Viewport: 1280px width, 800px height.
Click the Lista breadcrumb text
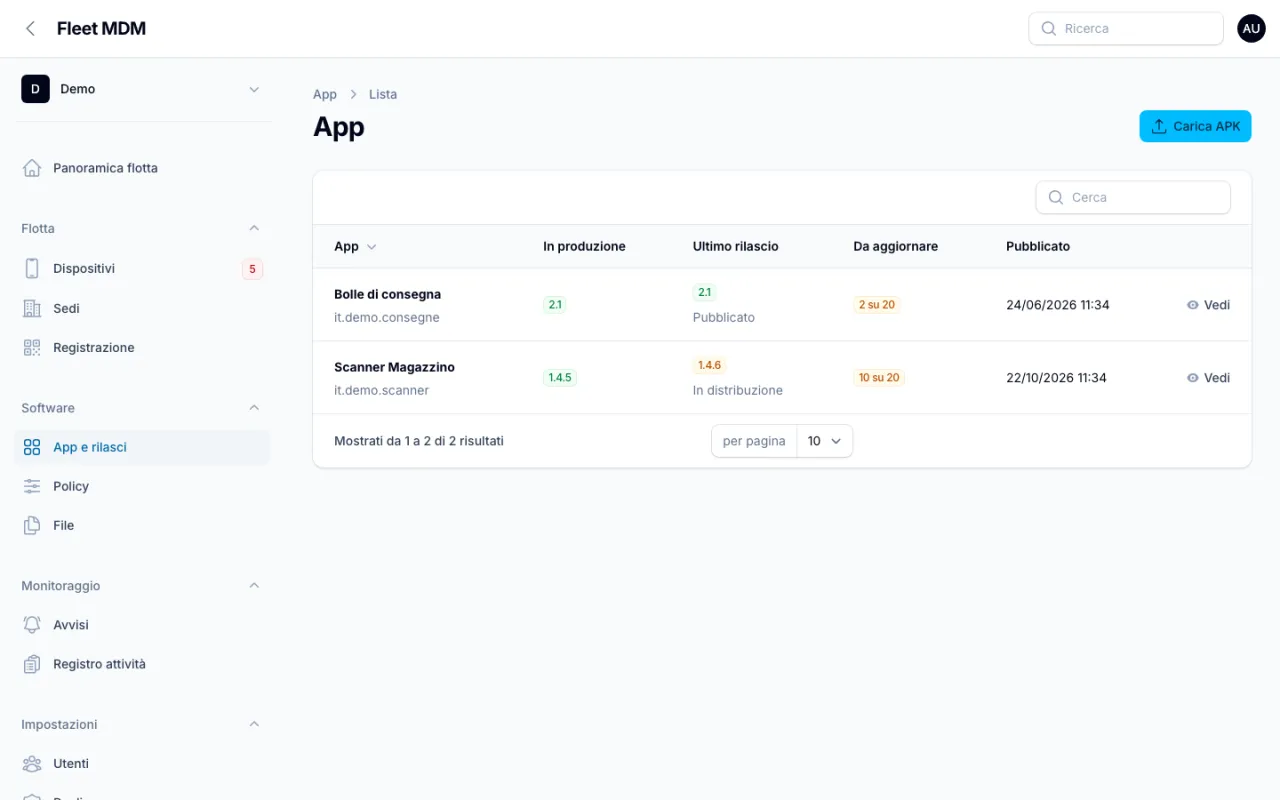click(x=383, y=94)
